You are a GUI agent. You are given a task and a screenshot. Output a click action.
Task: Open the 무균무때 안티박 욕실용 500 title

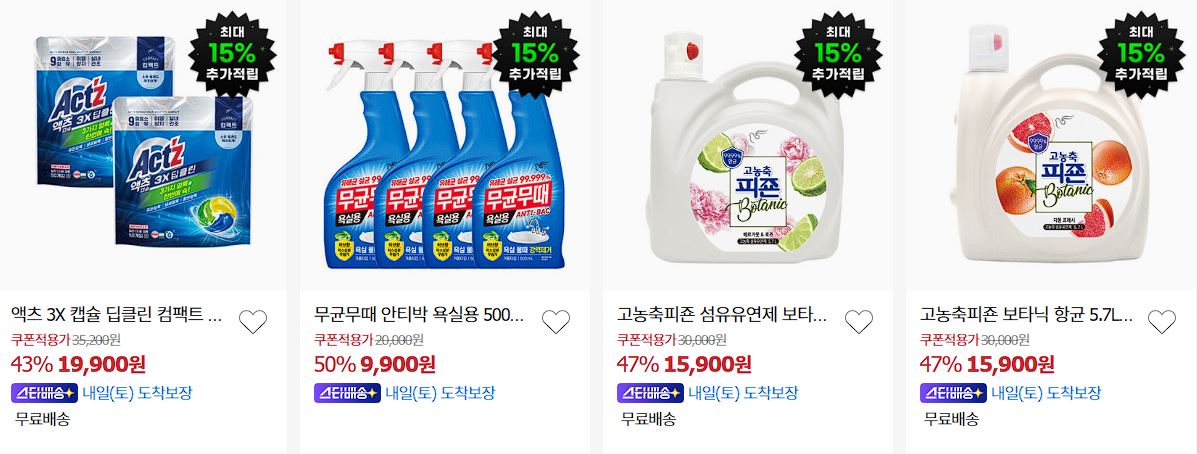419,314
